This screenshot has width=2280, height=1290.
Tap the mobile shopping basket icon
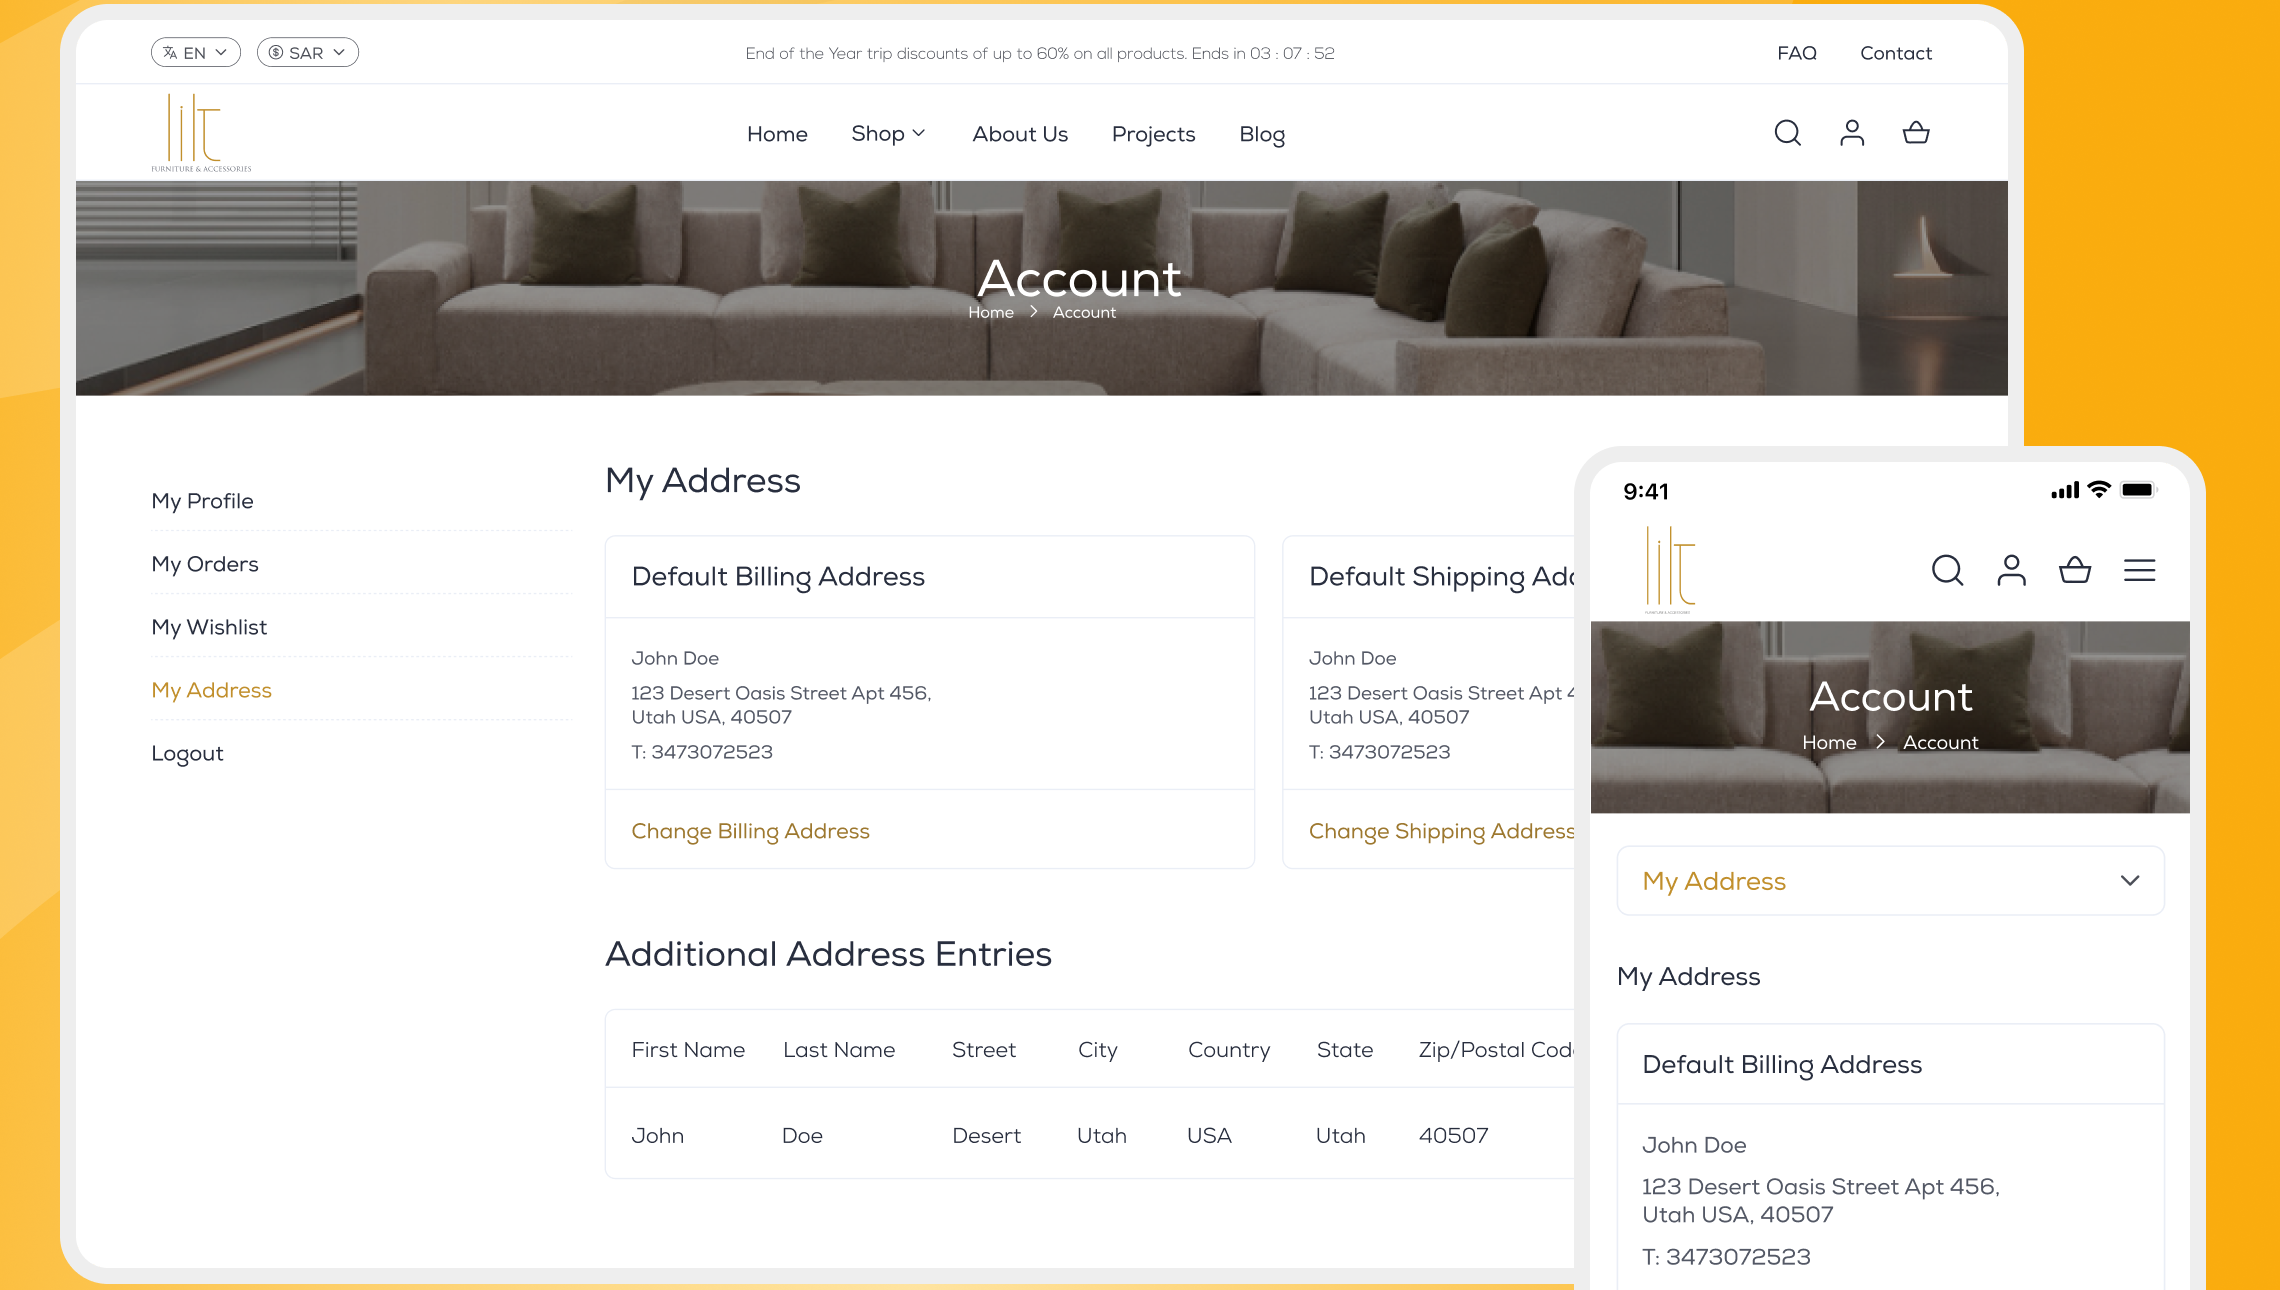click(x=2075, y=570)
